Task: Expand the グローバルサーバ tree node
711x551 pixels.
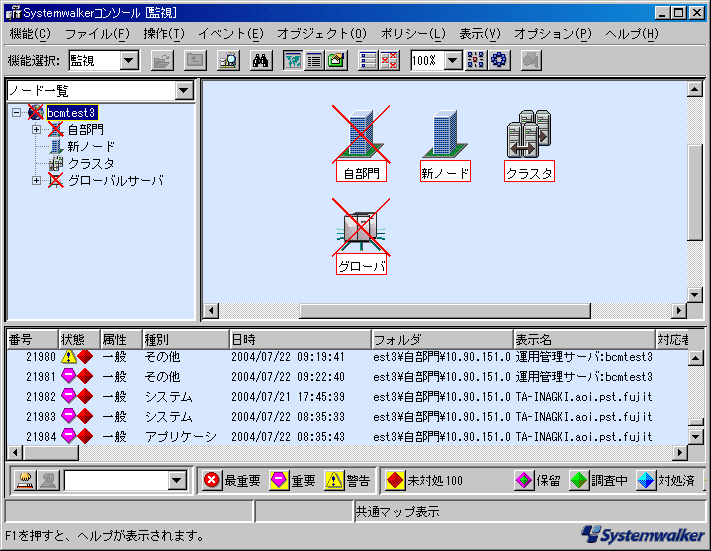Action: [36, 180]
